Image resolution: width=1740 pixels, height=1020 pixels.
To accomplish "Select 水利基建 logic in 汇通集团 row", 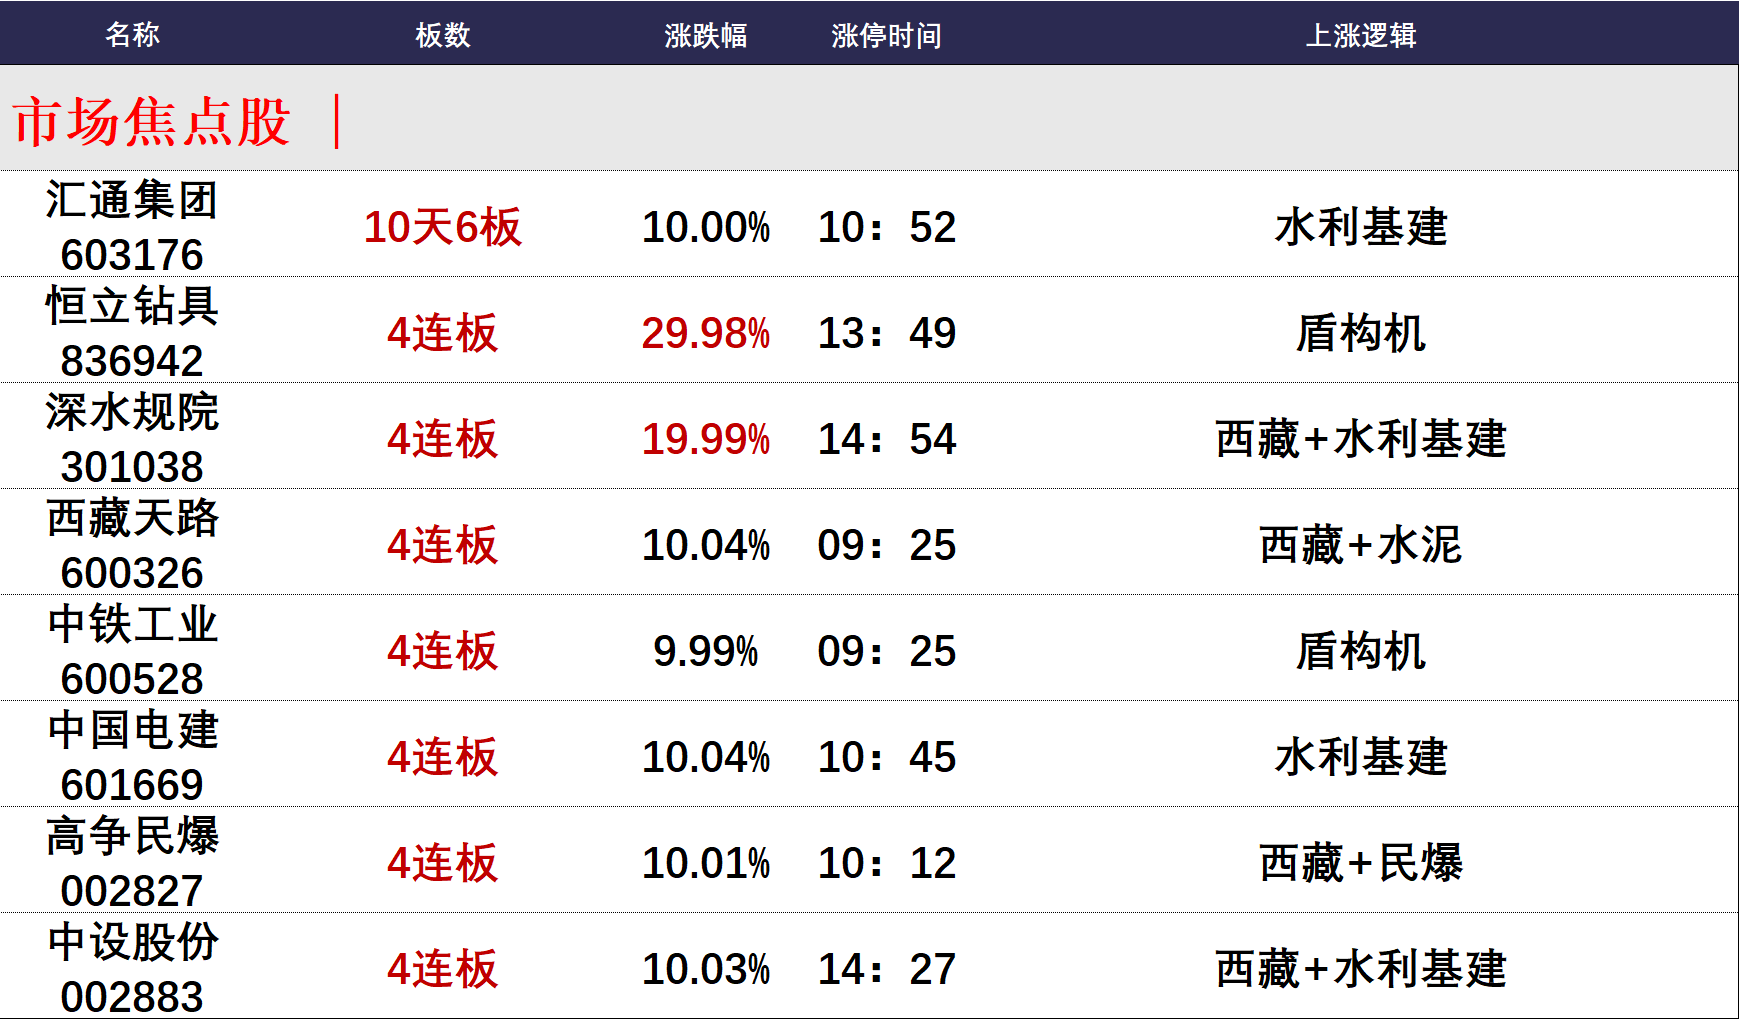I will point(1361,227).
